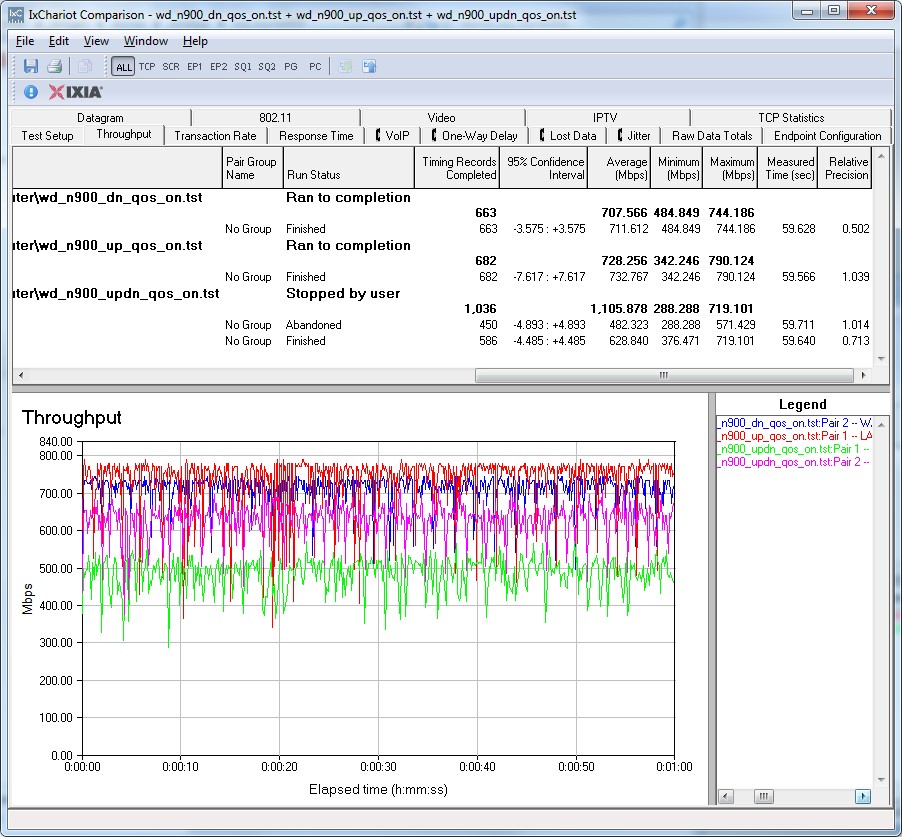Toggle the EP1 filter button
The image size is (902, 837).
pos(194,67)
